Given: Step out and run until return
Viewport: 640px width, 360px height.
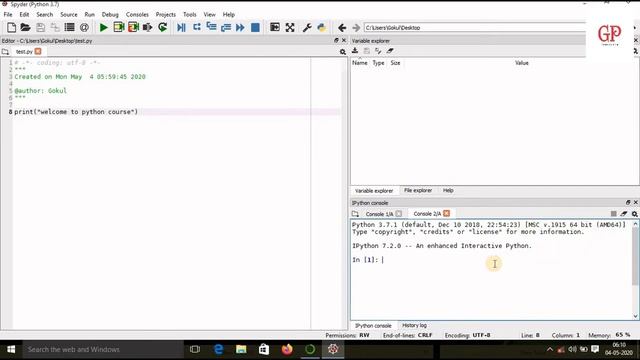Looking at the screenshot, I should tap(226, 27).
